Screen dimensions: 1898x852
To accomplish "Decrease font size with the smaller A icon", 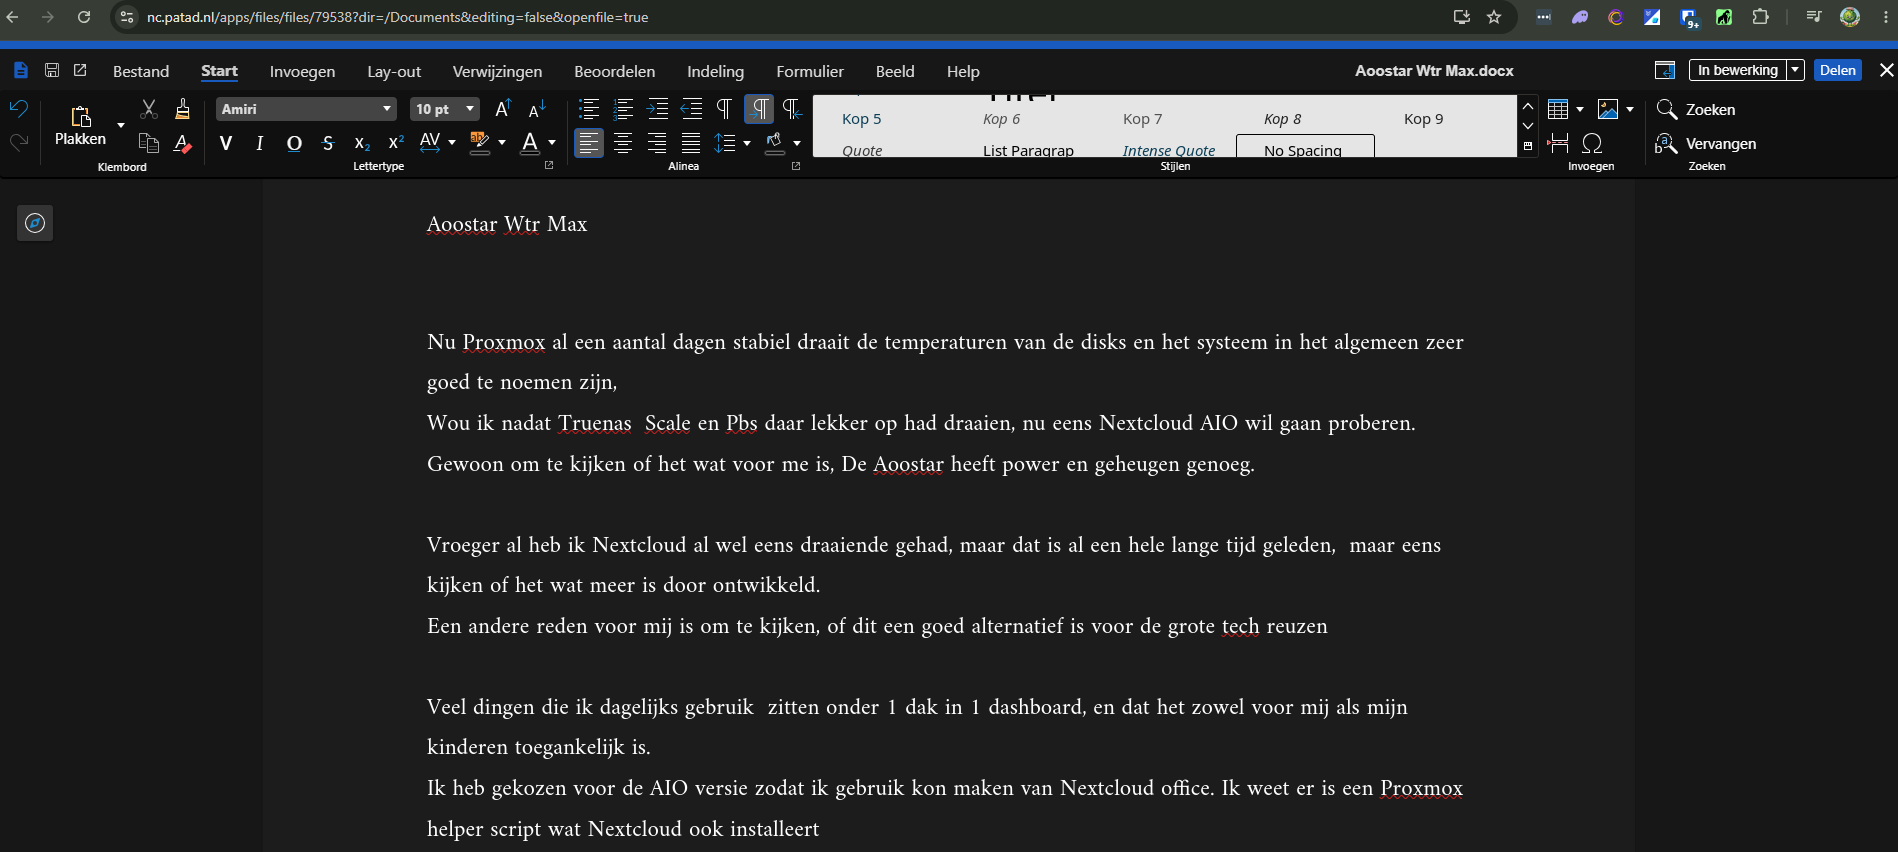I will [x=537, y=109].
